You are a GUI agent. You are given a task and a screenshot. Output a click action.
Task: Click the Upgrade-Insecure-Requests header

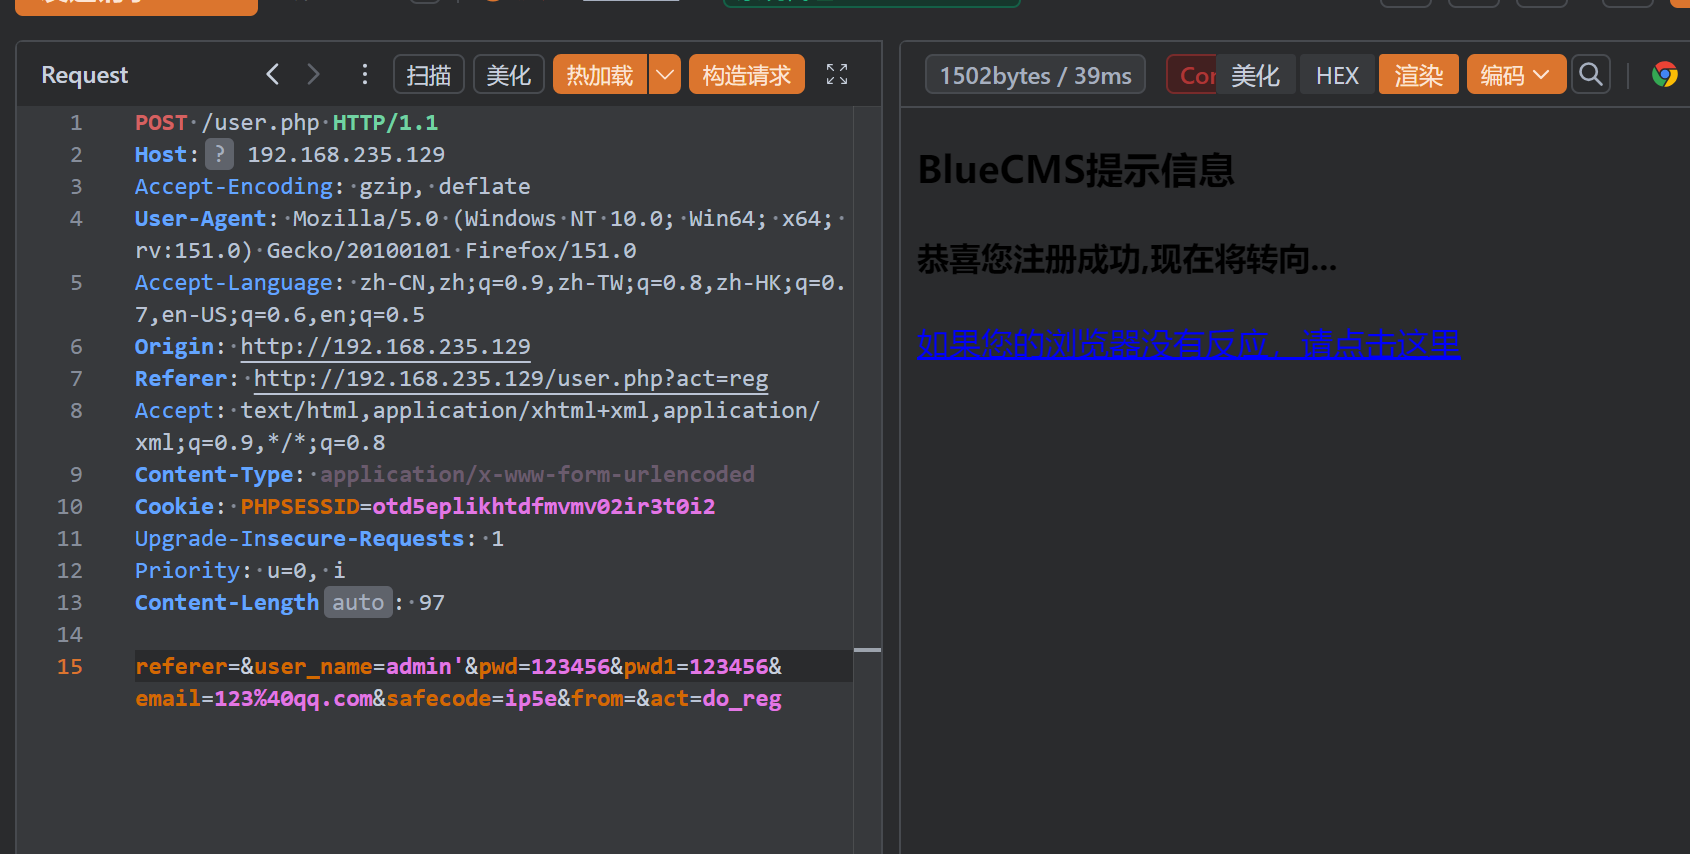300,538
